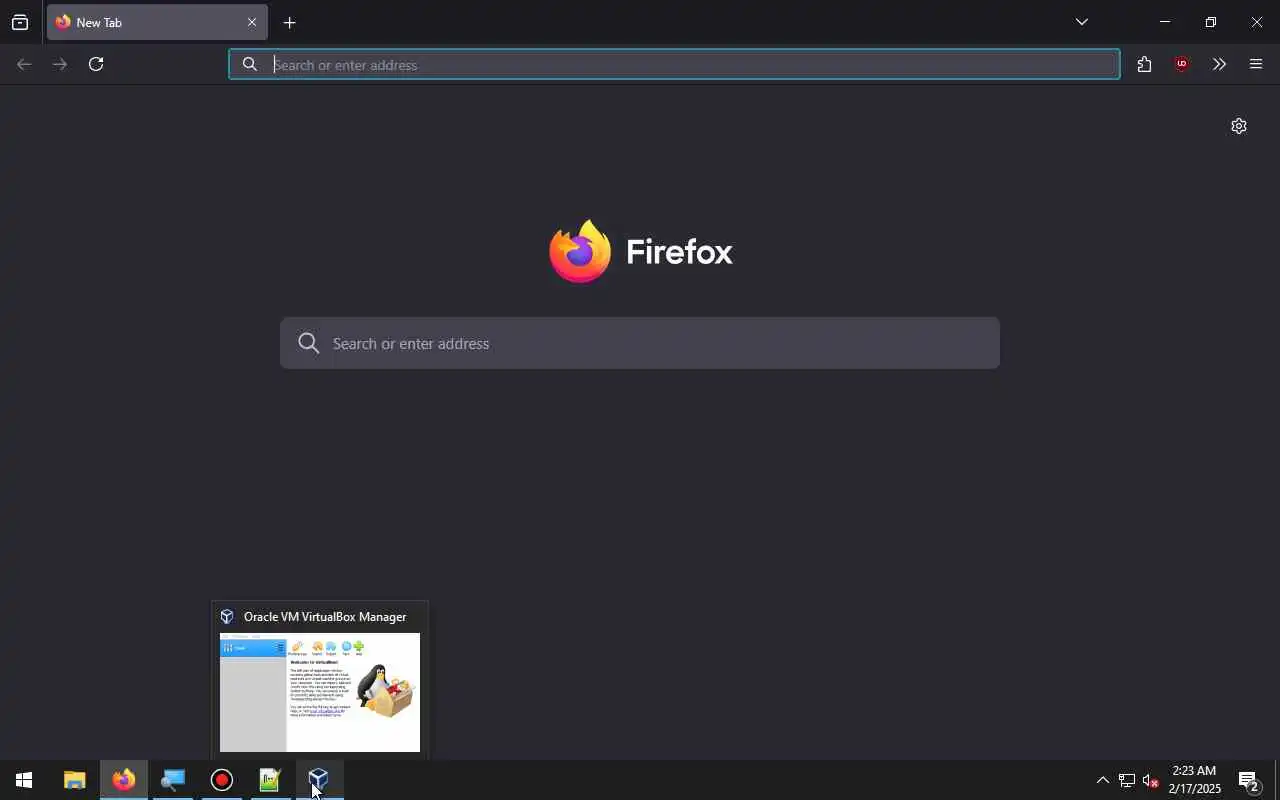Click the muted volume tray icon
The height and width of the screenshot is (800, 1280).
coord(1151,781)
